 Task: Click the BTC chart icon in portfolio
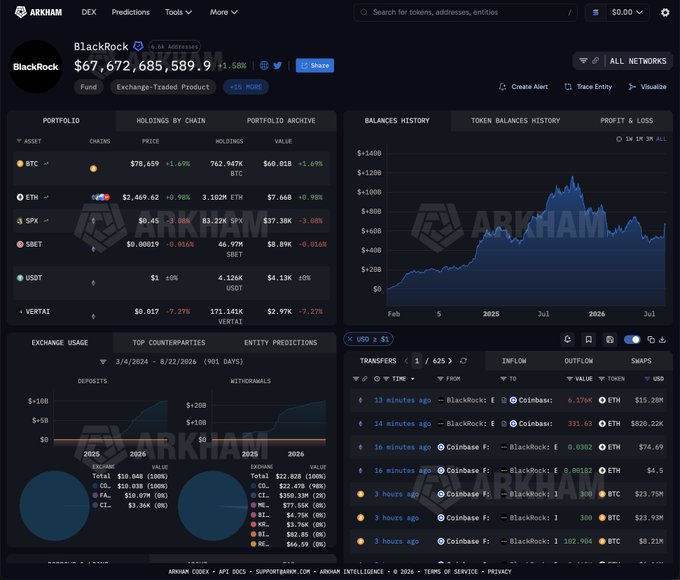[46, 164]
